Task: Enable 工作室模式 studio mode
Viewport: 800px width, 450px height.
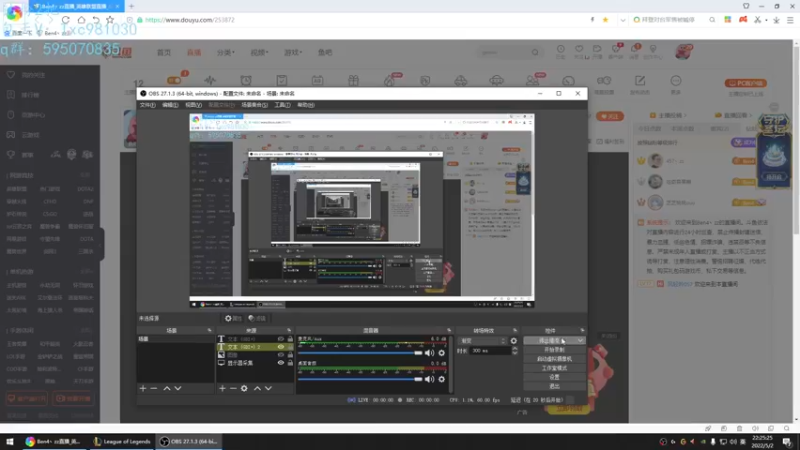Action: 554,368
